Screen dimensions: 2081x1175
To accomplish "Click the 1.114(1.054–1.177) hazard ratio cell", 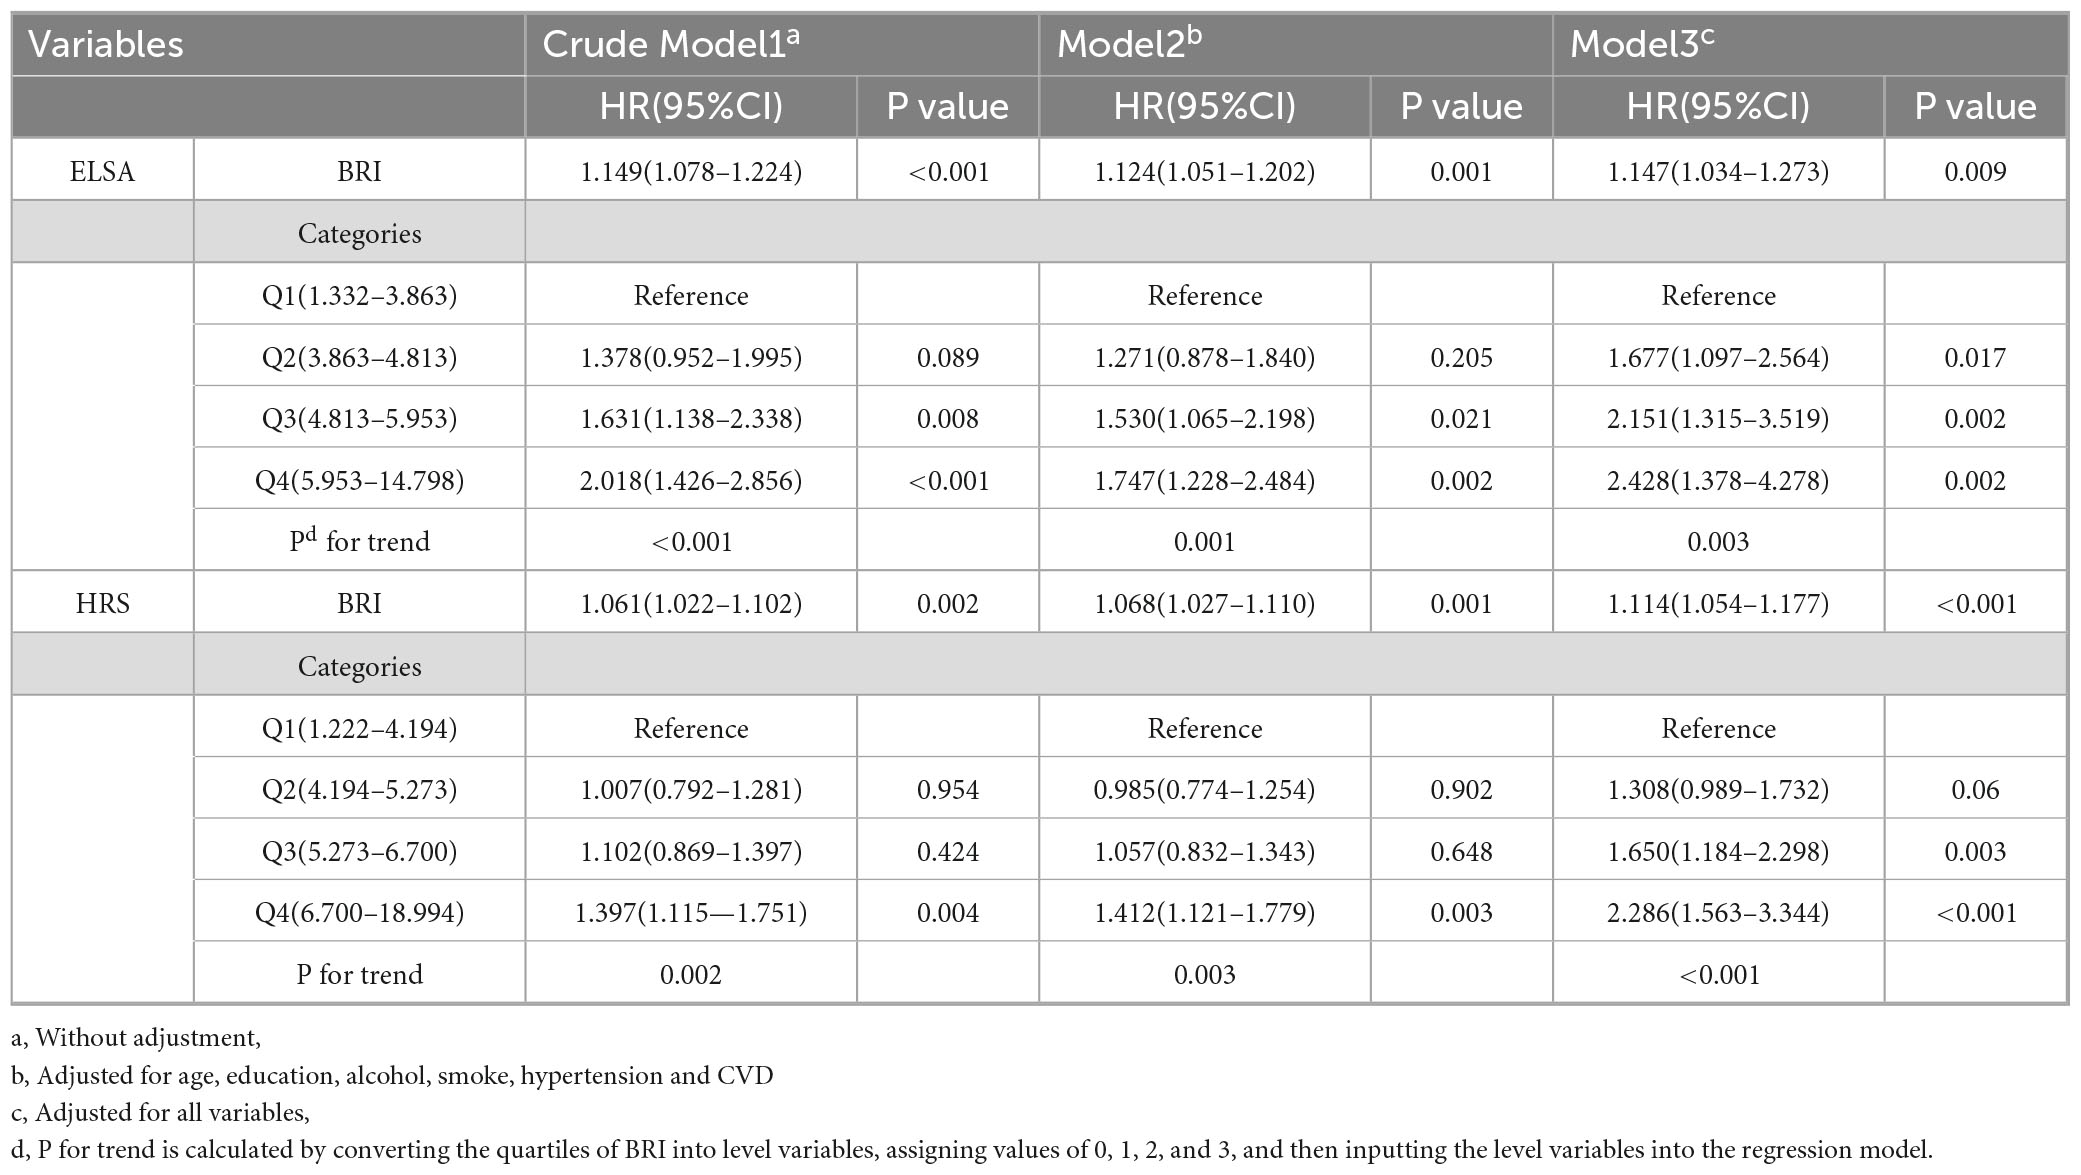I will pos(1718,604).
